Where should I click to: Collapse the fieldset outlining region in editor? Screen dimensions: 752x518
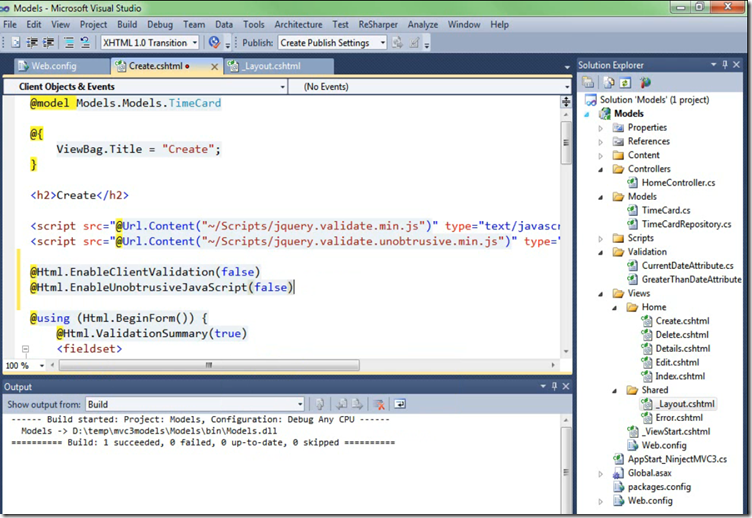coord(25,349)
